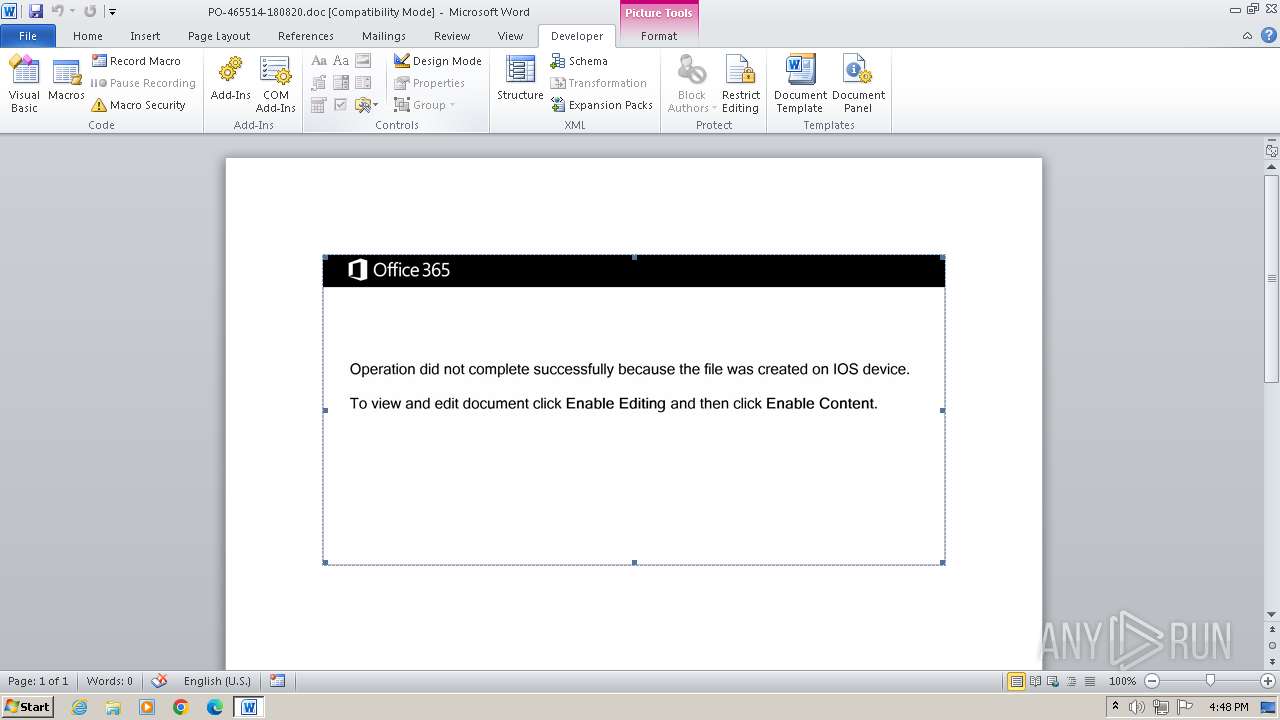Open the Macros dialog

[66, 80]
